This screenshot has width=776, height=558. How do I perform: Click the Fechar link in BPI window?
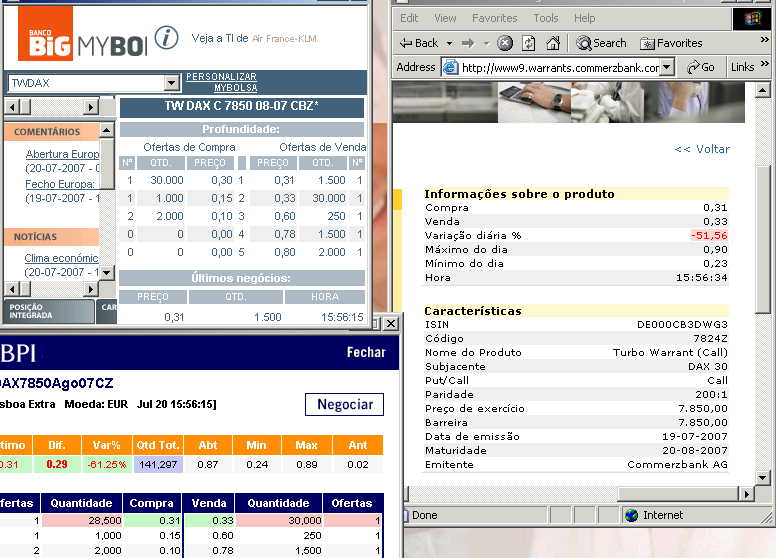click(366, 352)
